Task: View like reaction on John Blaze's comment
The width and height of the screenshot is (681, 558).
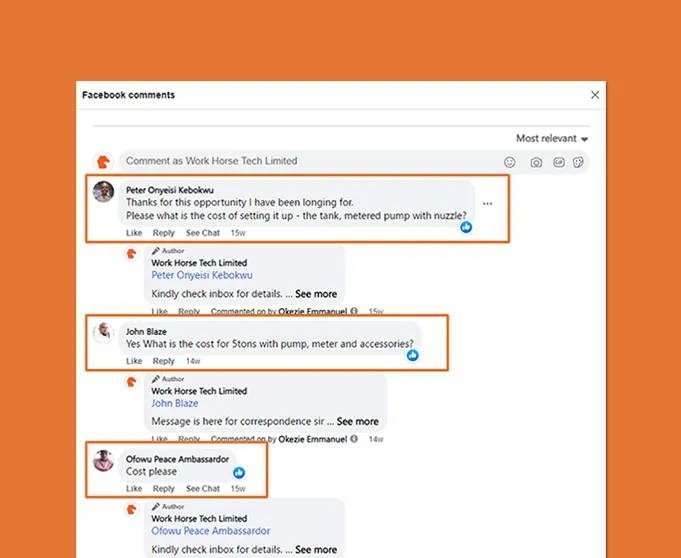Action: (x=413, y=355)
